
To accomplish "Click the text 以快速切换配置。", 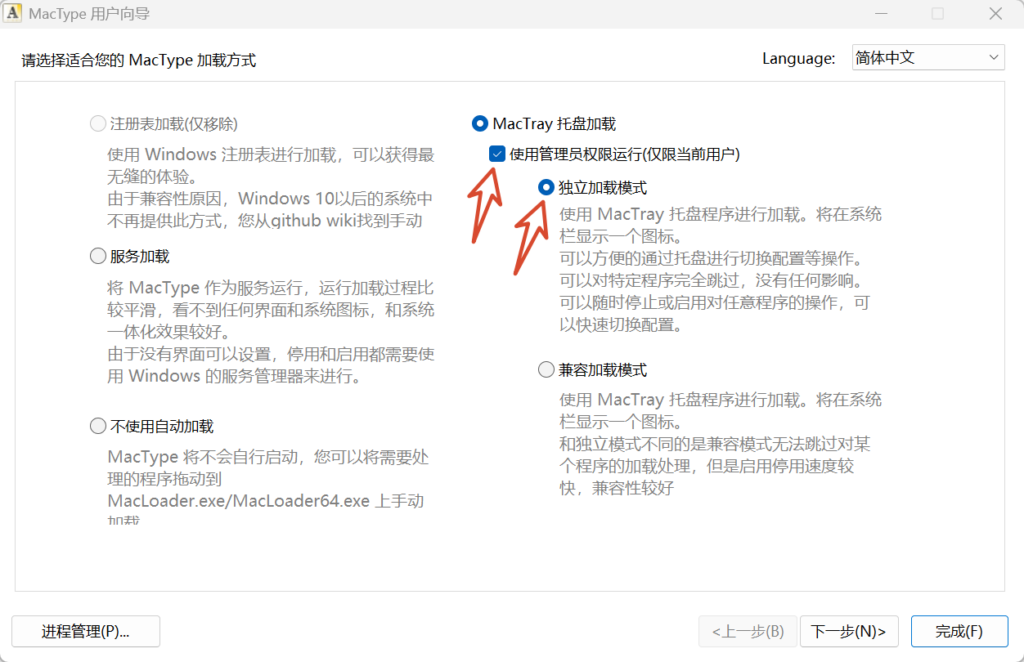I will (621, 324).
